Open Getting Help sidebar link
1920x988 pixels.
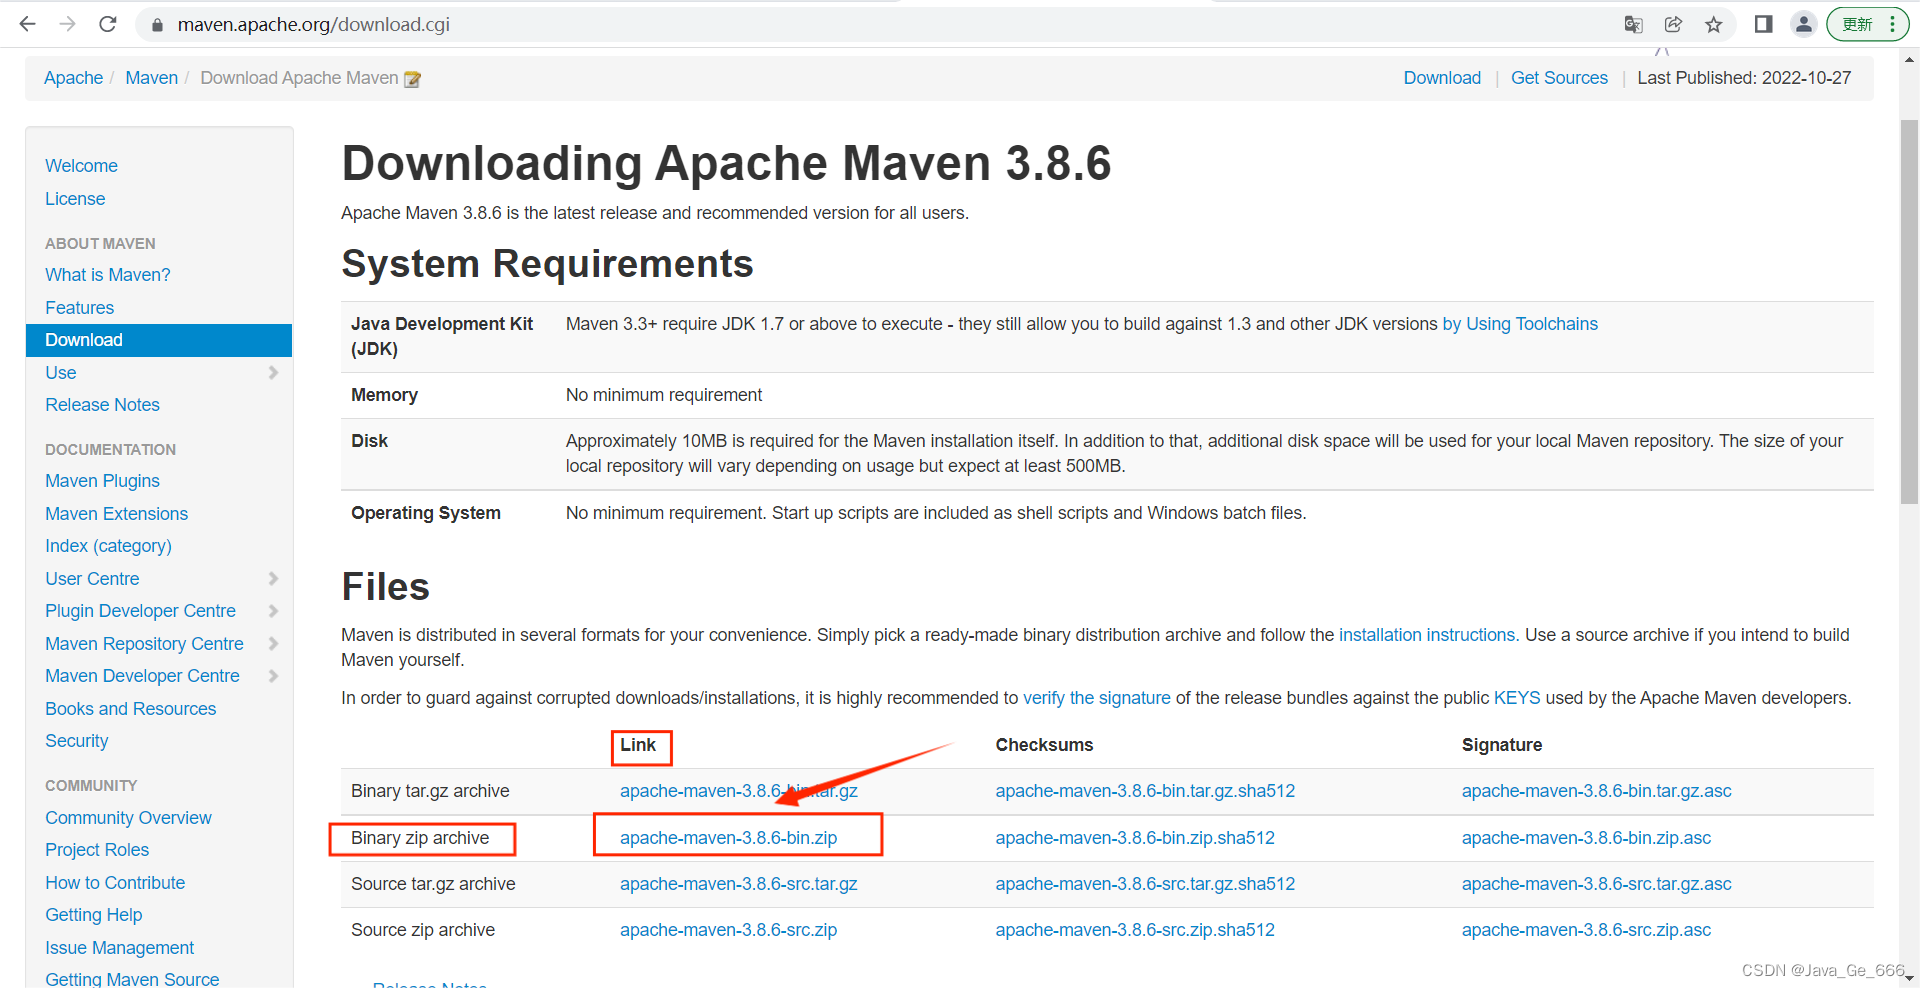pyautogui.click(x=93, y=915)
